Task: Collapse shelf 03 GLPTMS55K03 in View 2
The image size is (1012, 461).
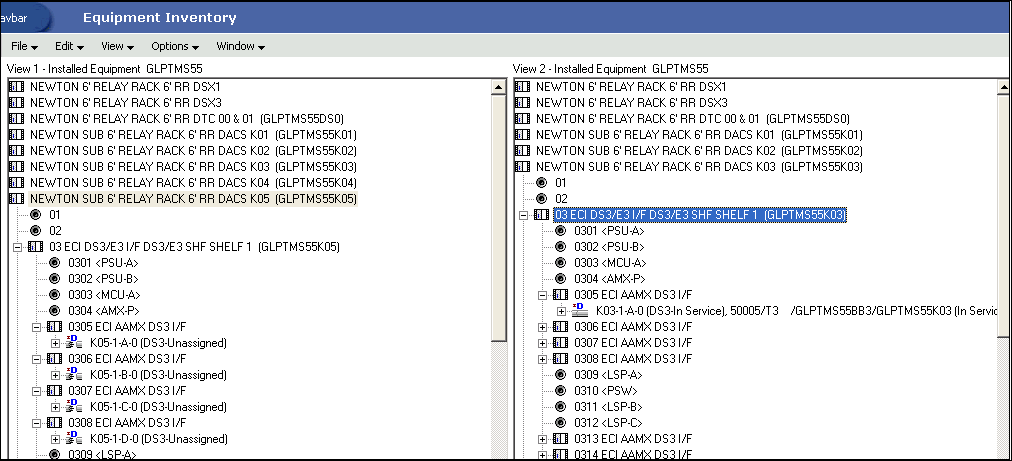Action: pos(523,215)
